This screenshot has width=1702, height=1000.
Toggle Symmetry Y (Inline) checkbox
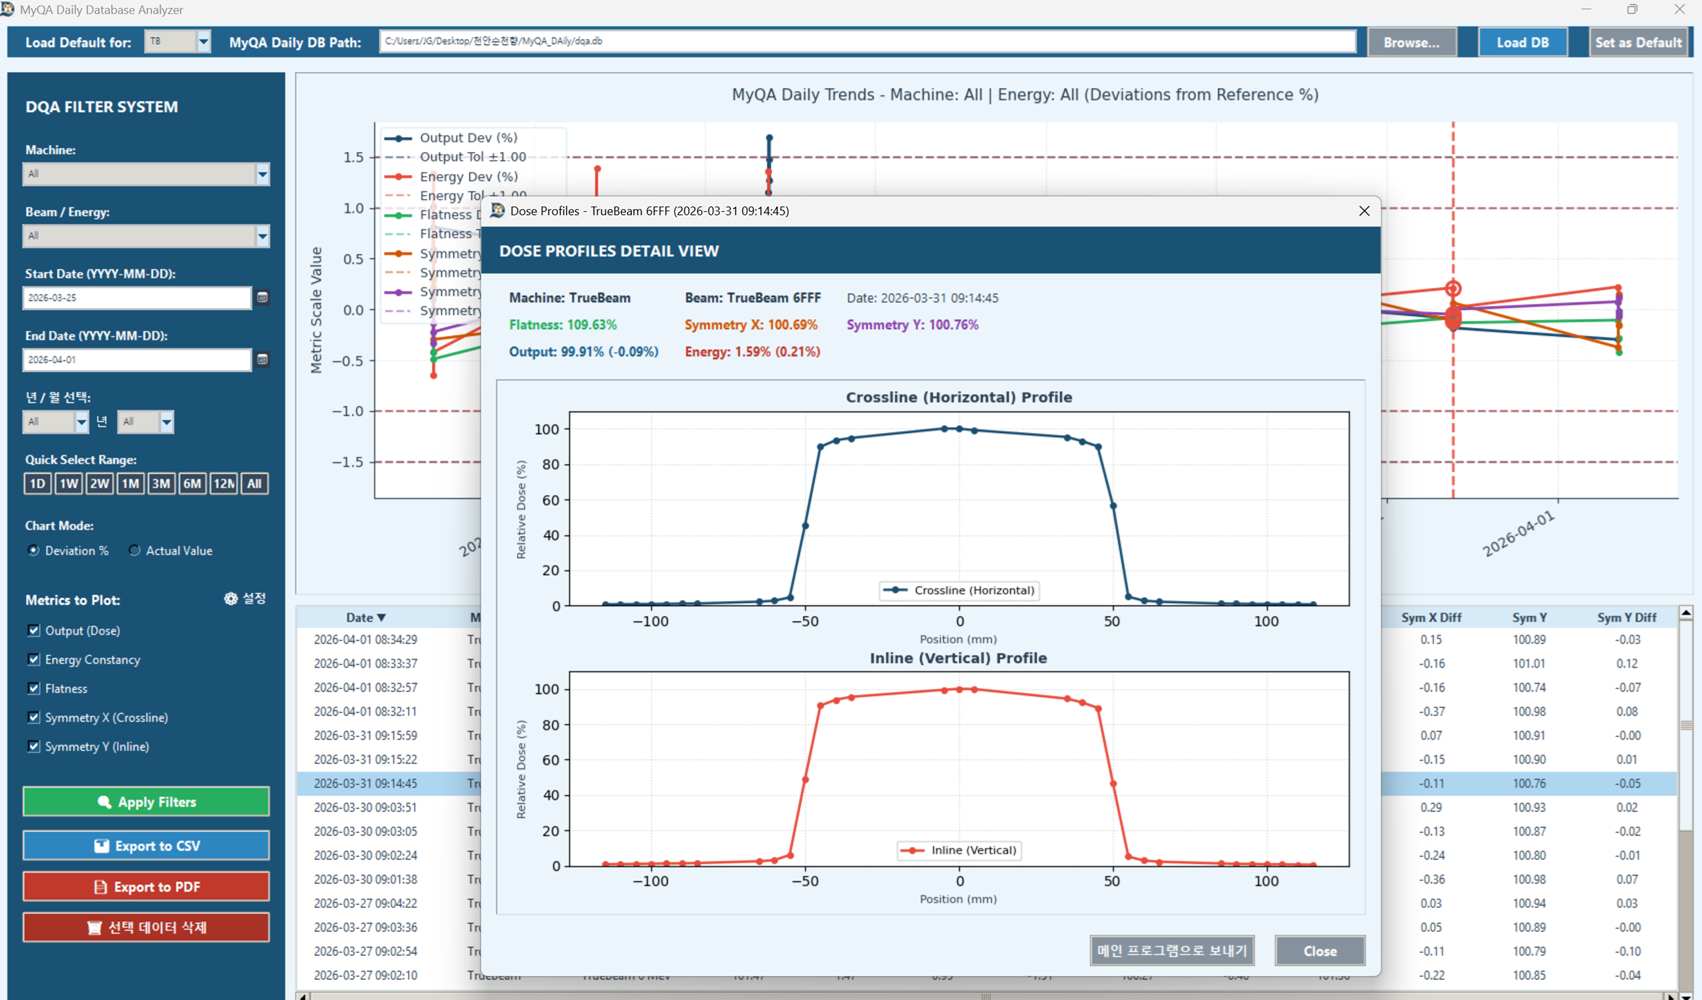tap(34, 747)
